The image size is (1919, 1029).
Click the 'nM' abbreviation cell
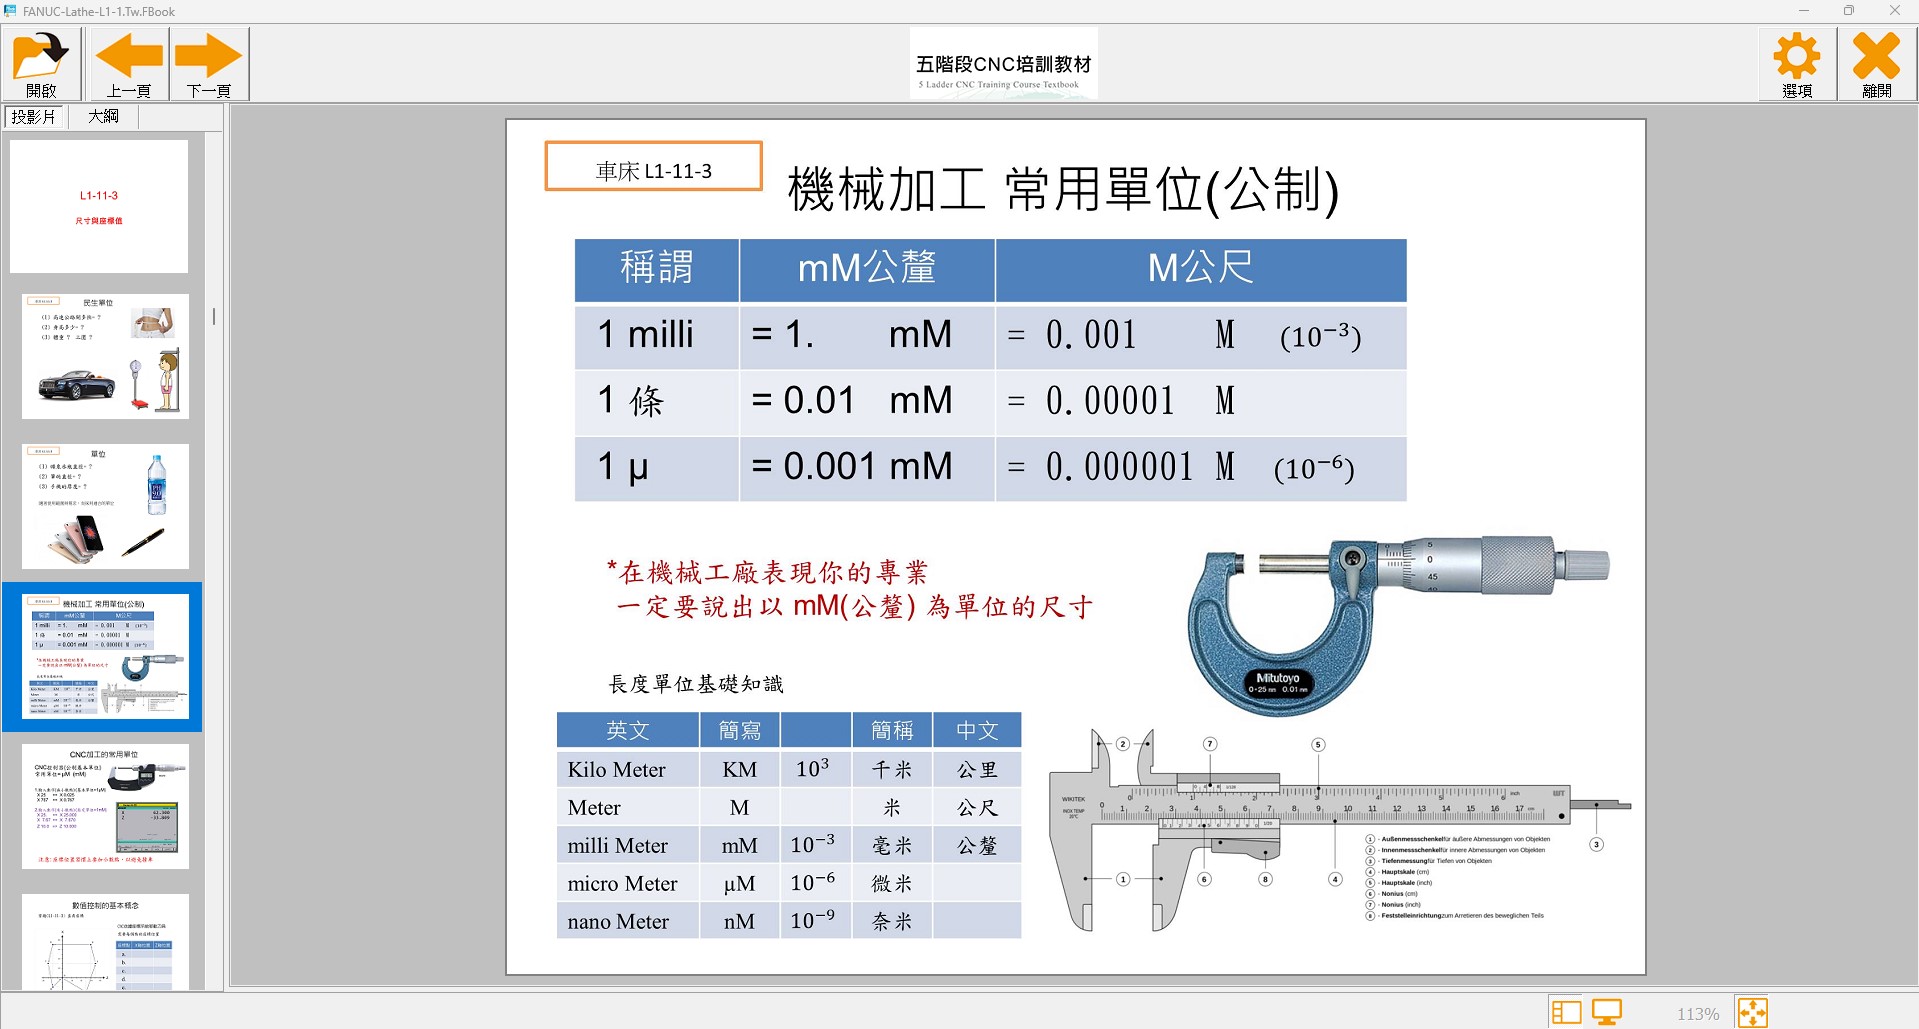740,921
